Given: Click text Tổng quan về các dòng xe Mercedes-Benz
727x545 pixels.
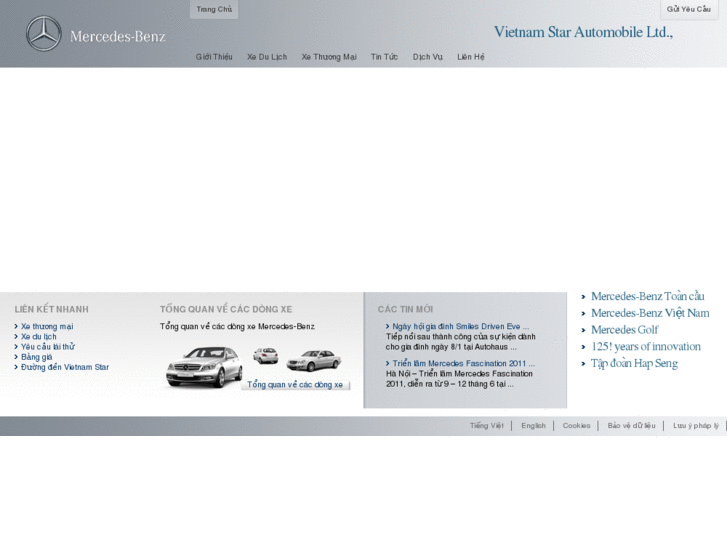Looking at the screenshot, I should point(237,327).
